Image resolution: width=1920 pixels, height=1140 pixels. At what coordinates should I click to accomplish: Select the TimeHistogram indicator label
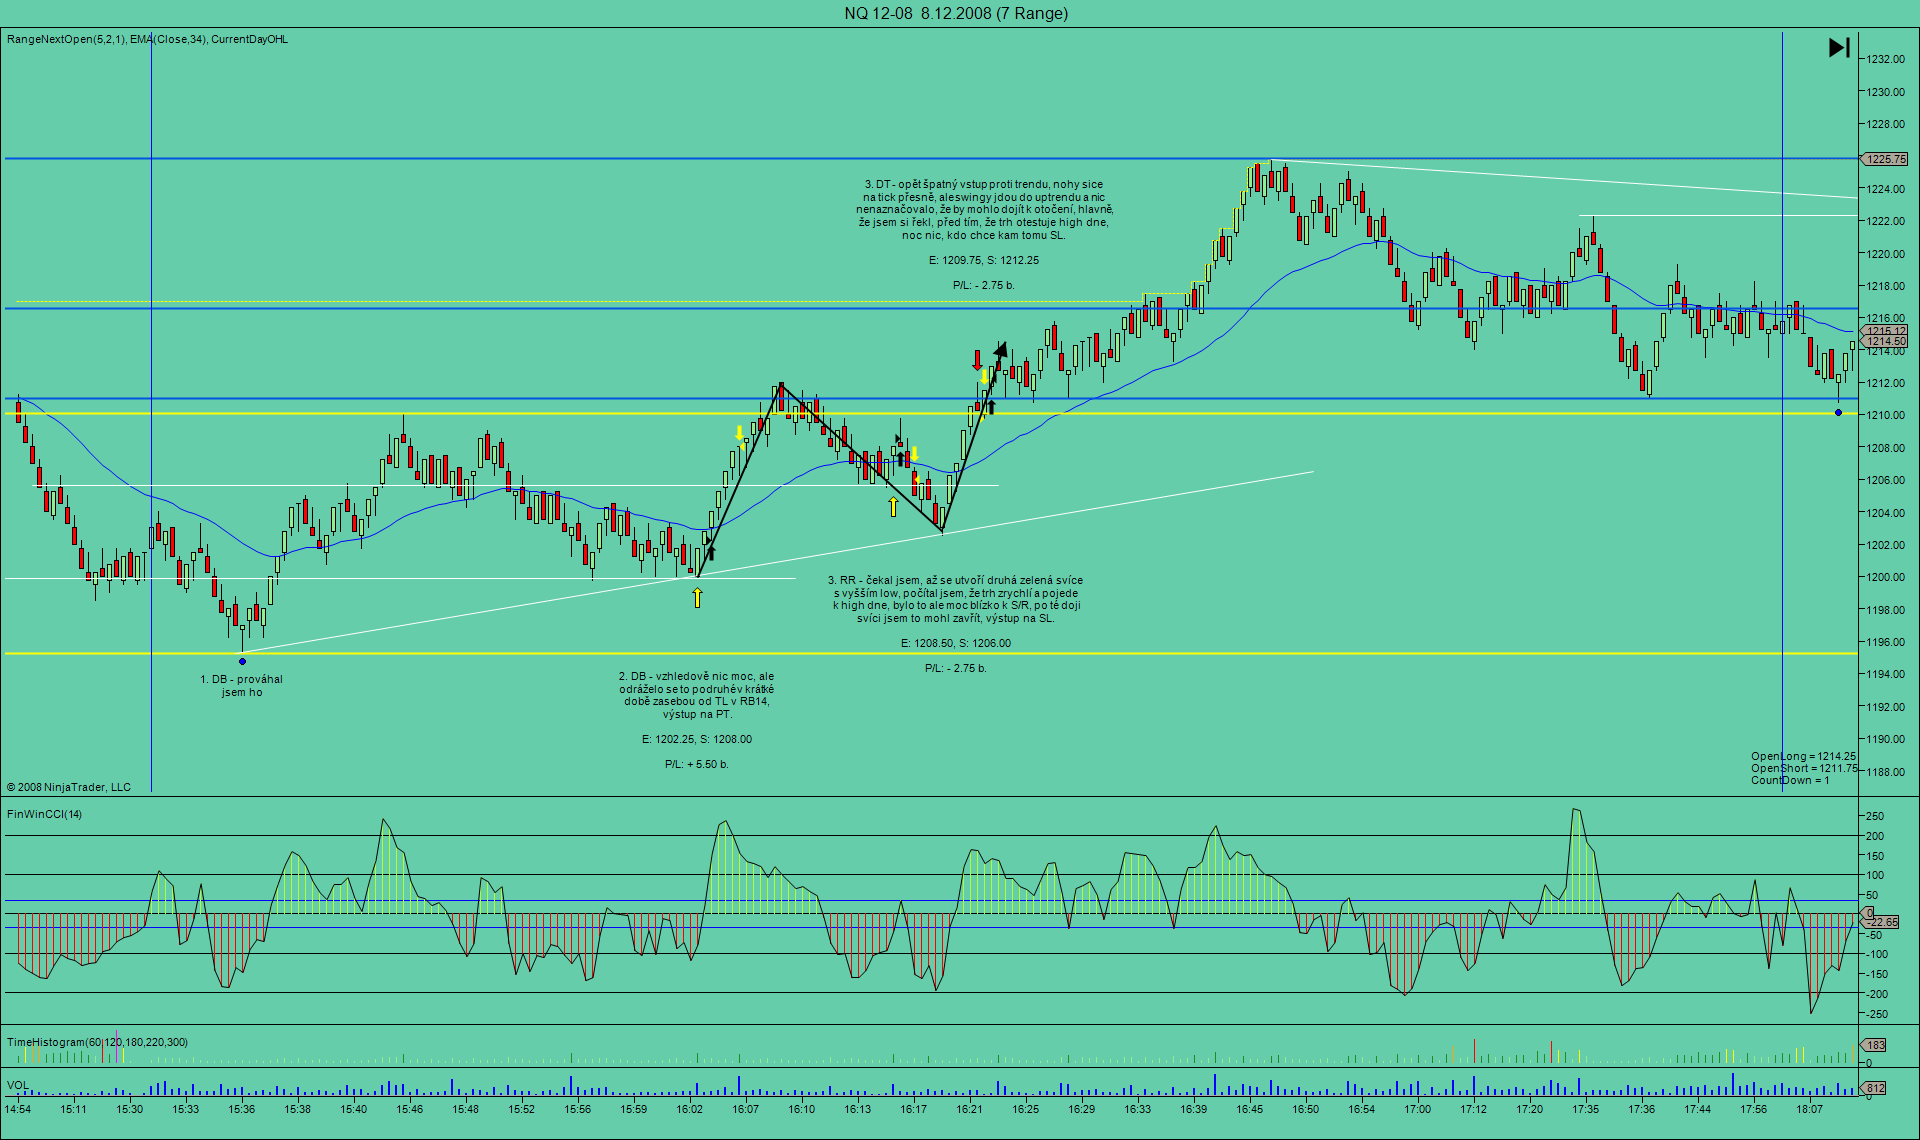coord(97,1042)
